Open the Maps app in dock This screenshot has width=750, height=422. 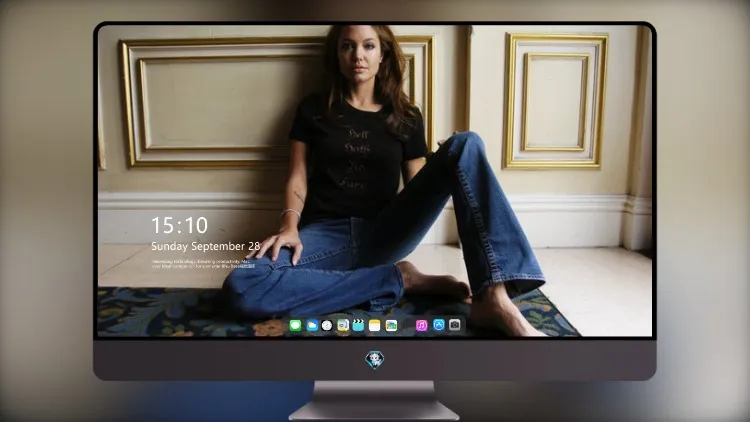click(342, 325)
